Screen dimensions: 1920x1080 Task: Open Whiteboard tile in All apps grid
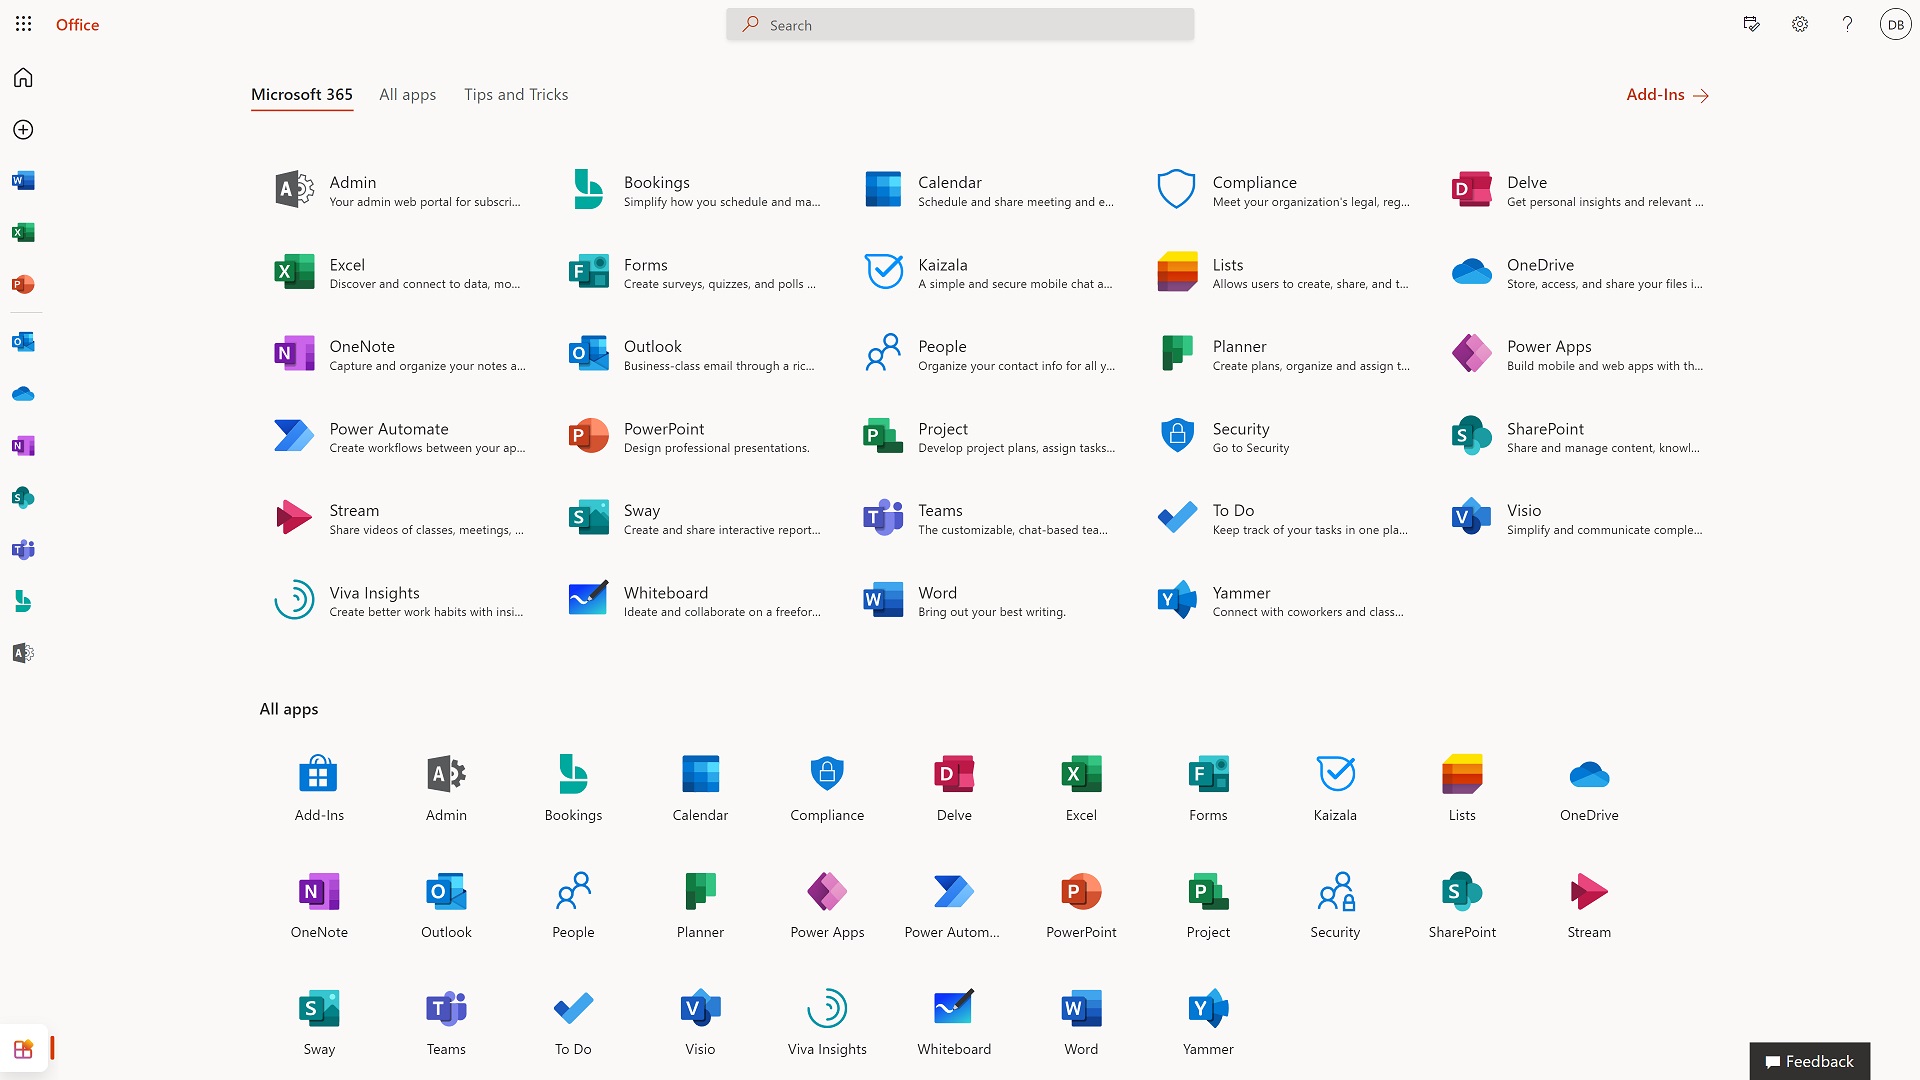click(x=954, y=1023)
